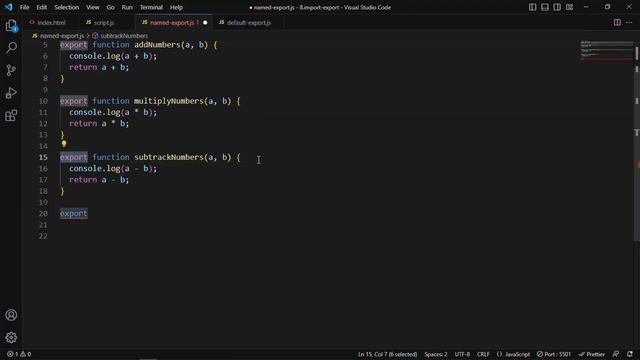Change indentation via Spaces: 2

tap(436, 354)
